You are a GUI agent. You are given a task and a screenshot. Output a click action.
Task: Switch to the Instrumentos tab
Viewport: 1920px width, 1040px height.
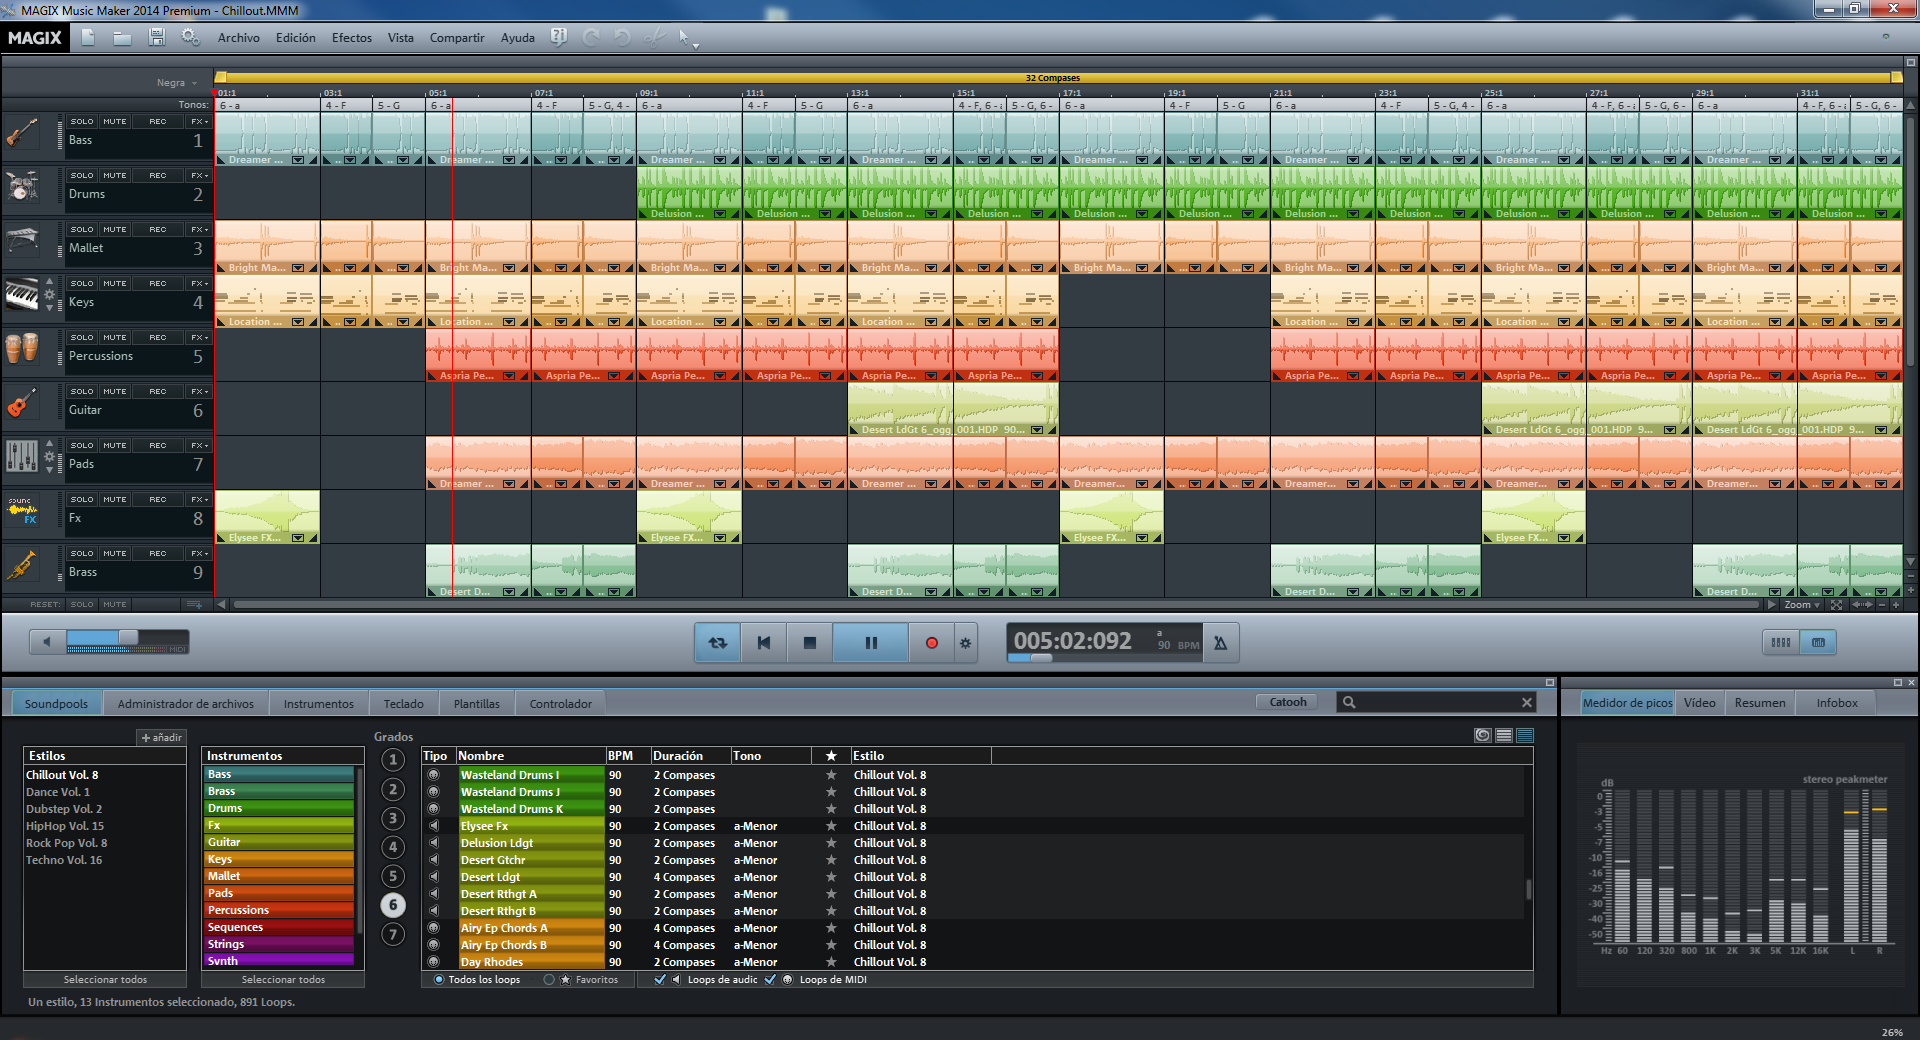point(318,704)
